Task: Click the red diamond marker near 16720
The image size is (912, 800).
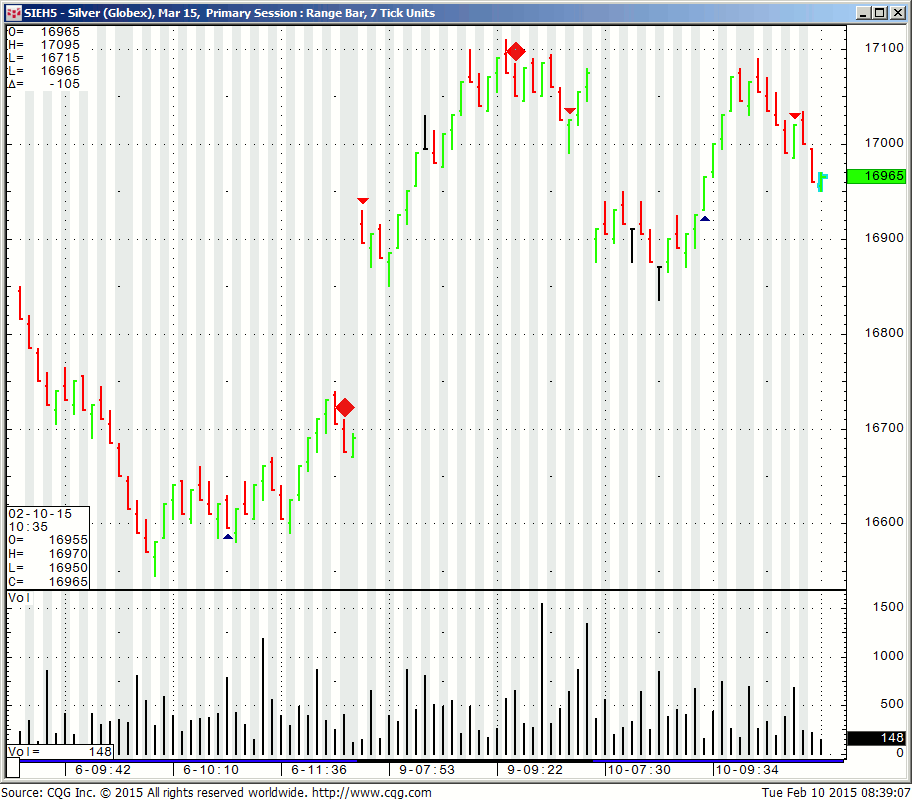Action: (345, 407)
